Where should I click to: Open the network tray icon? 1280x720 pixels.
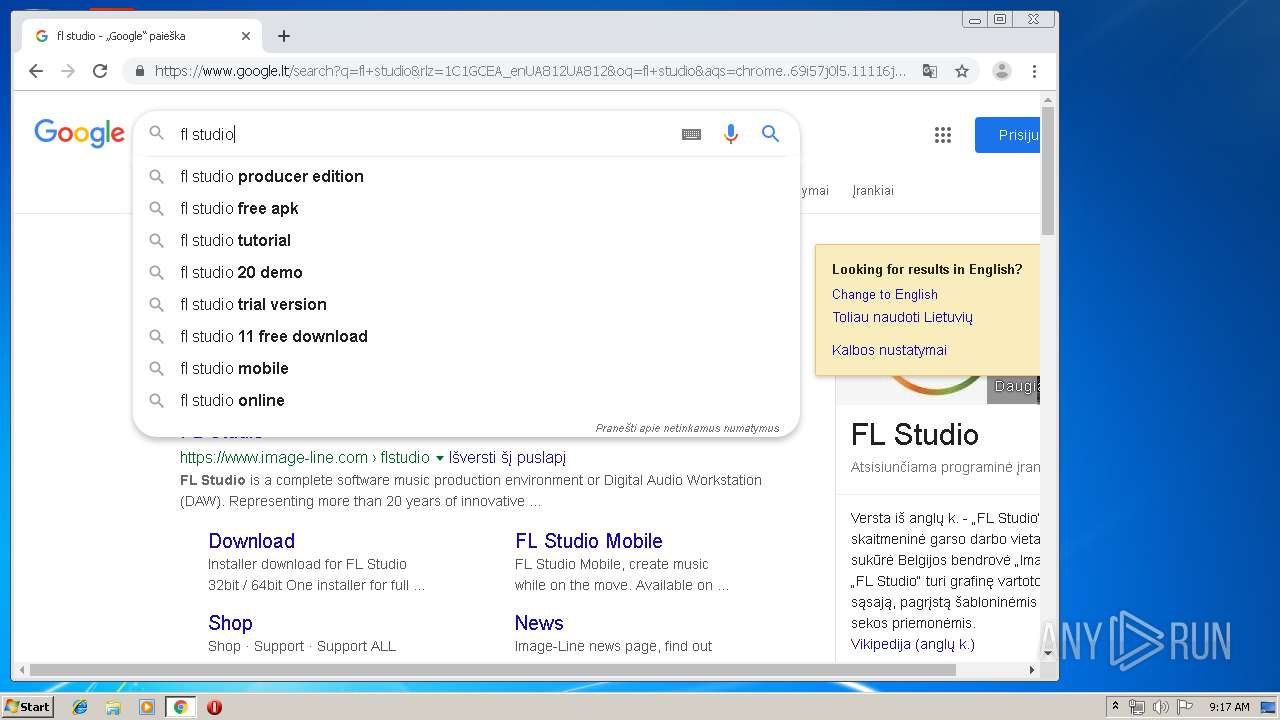[x=1137, y=707]
